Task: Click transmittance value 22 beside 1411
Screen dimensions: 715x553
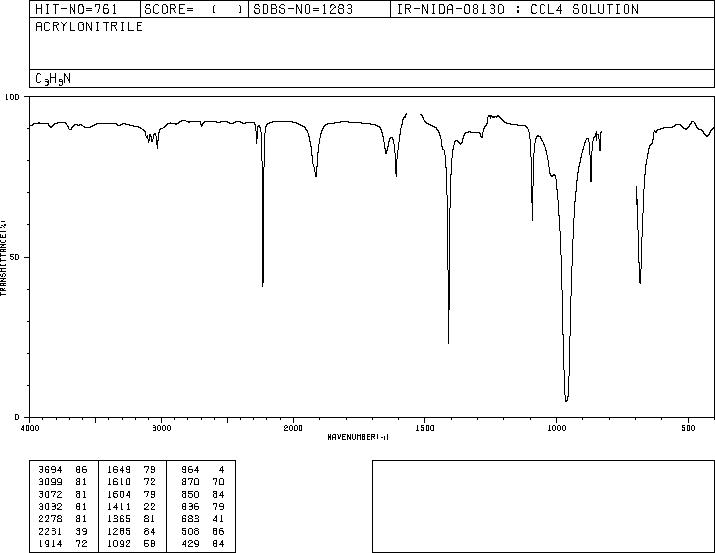Action: [x=150, y=506]
